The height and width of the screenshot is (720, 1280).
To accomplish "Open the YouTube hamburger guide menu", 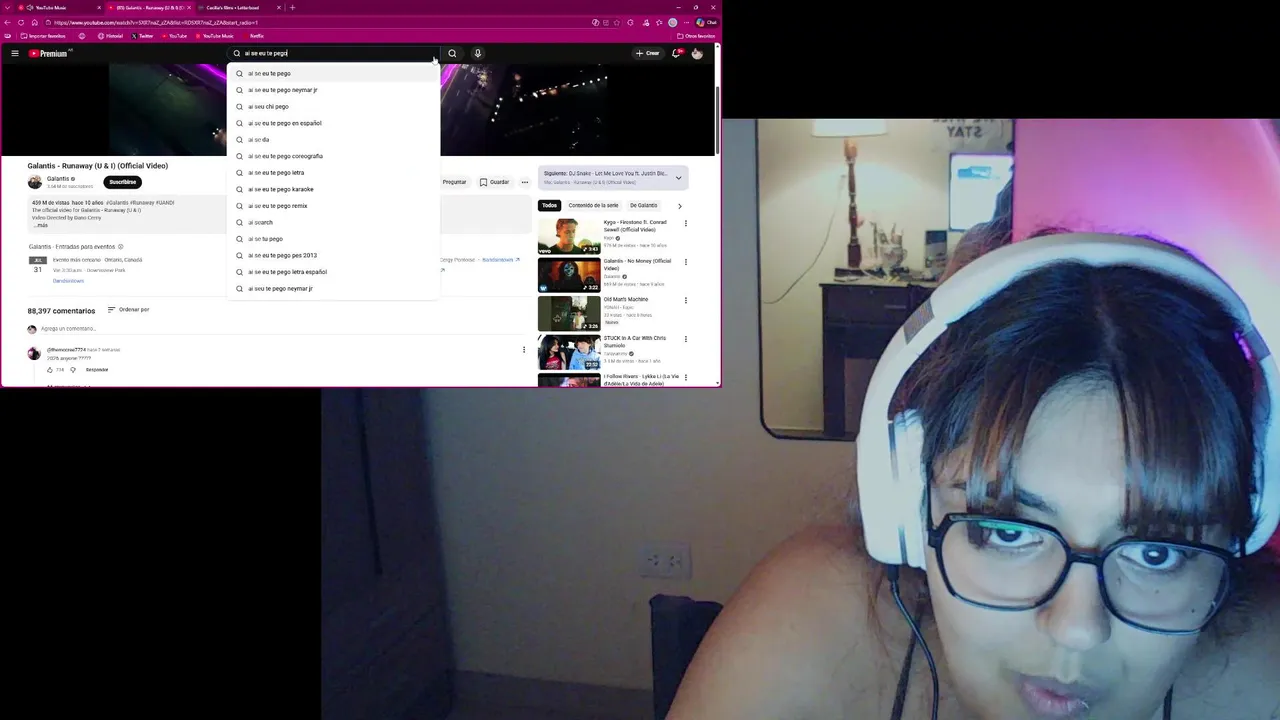I will tap(15, 53).
